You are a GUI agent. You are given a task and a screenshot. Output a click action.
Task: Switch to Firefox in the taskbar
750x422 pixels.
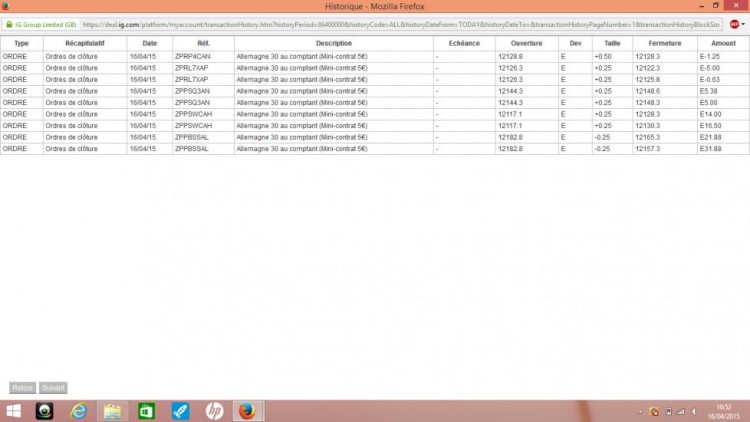(248, 411)
